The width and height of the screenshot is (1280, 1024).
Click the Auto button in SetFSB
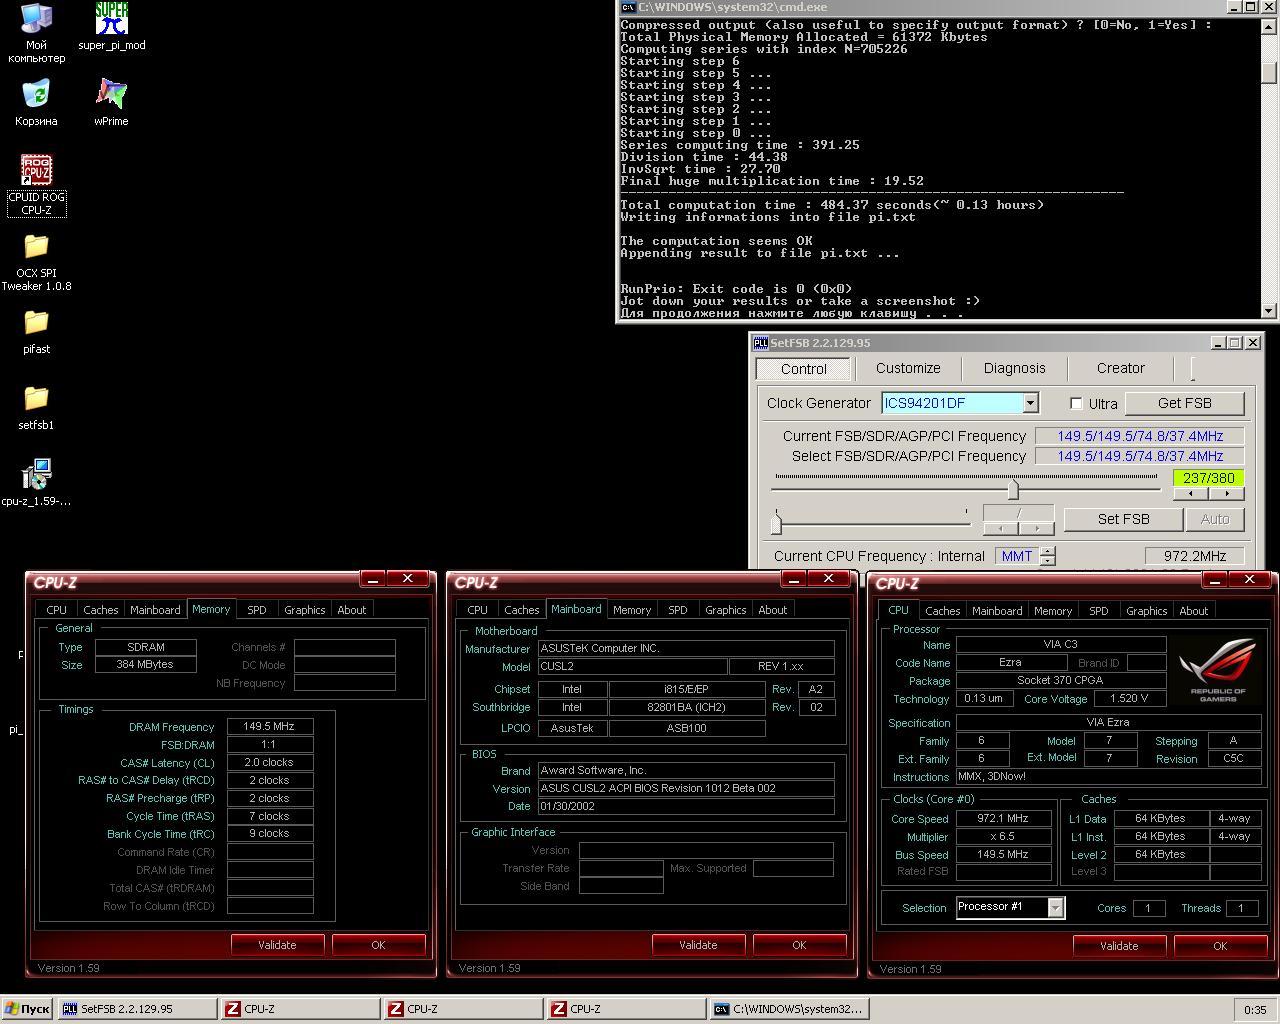coord(1215,519)
